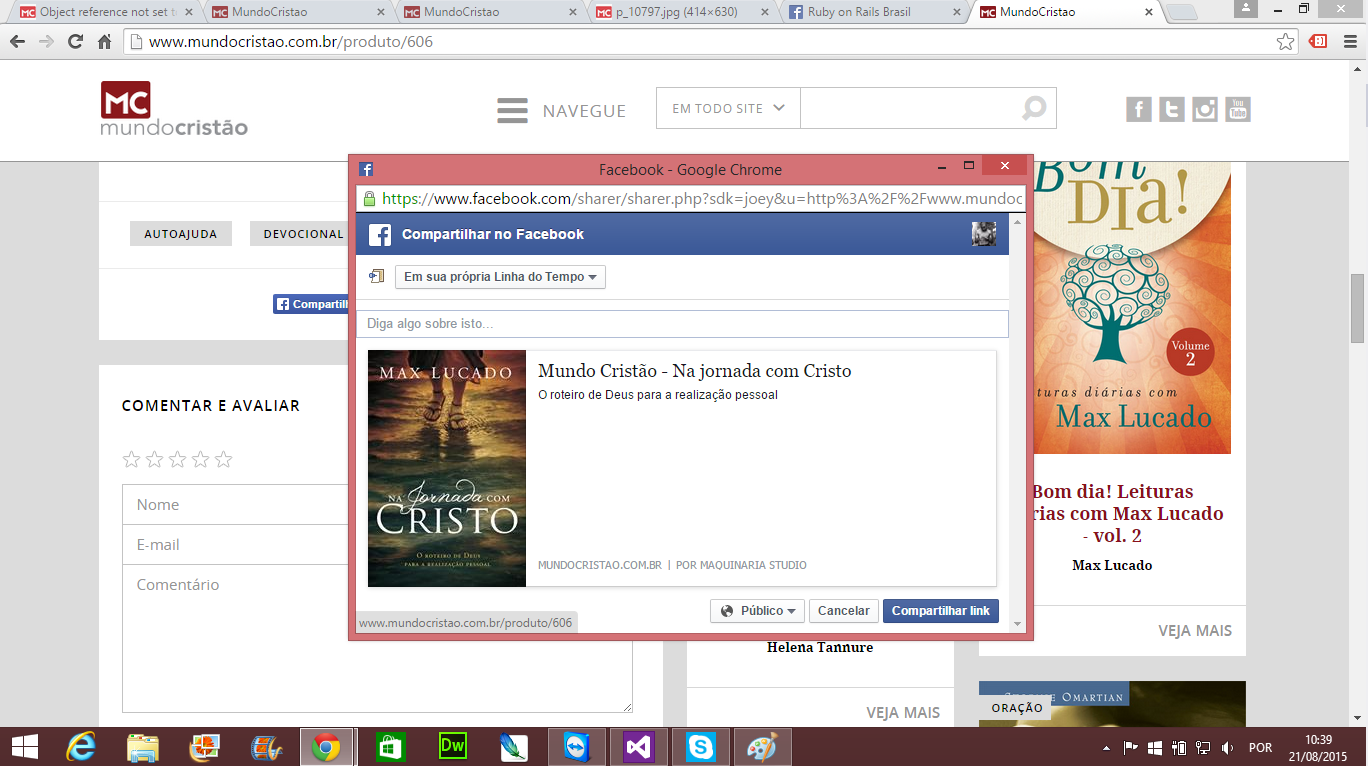
Task: Open the Mundo Cristão Twitter icon
Action: click(x=1172, y=109)
